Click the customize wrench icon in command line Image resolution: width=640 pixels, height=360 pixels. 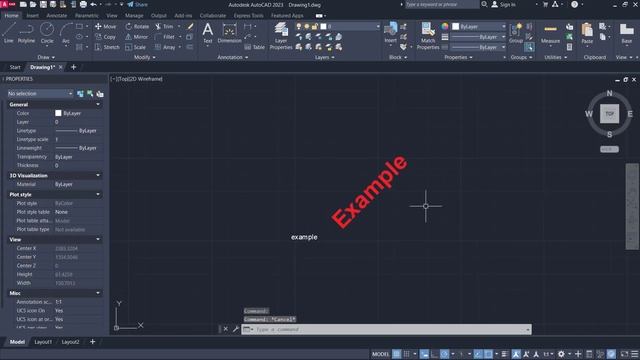tap(236, 329)
